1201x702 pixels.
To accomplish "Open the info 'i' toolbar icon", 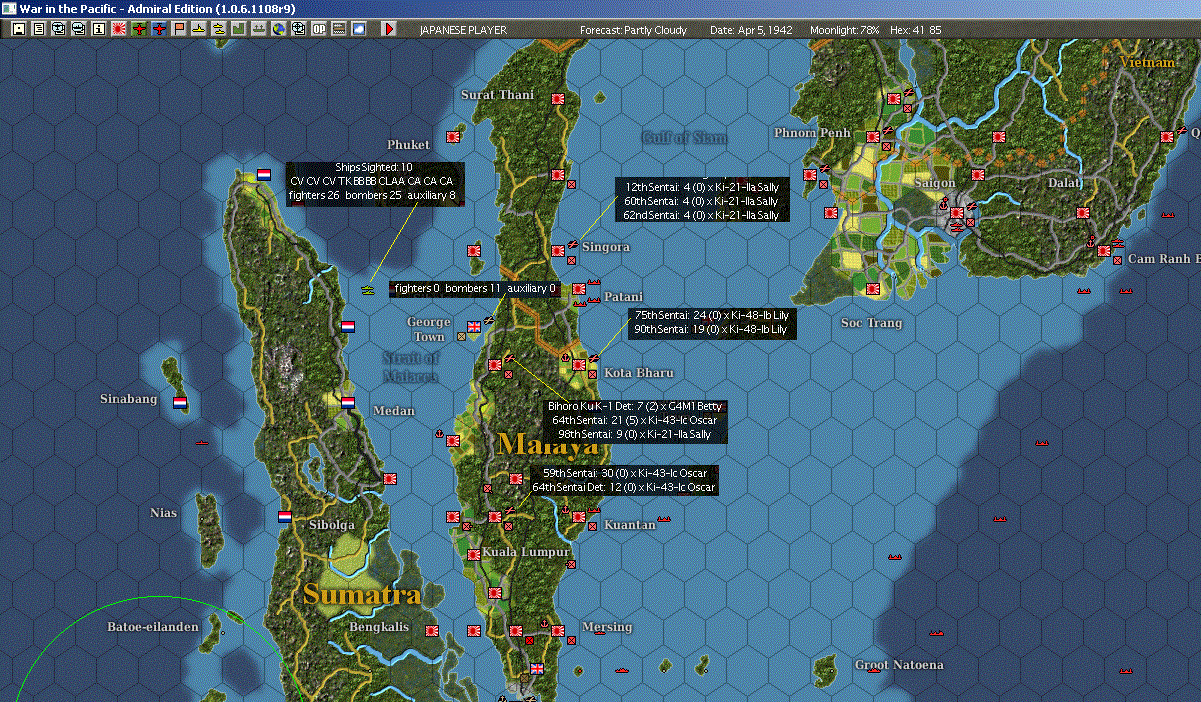I will (x=98, y=29).
